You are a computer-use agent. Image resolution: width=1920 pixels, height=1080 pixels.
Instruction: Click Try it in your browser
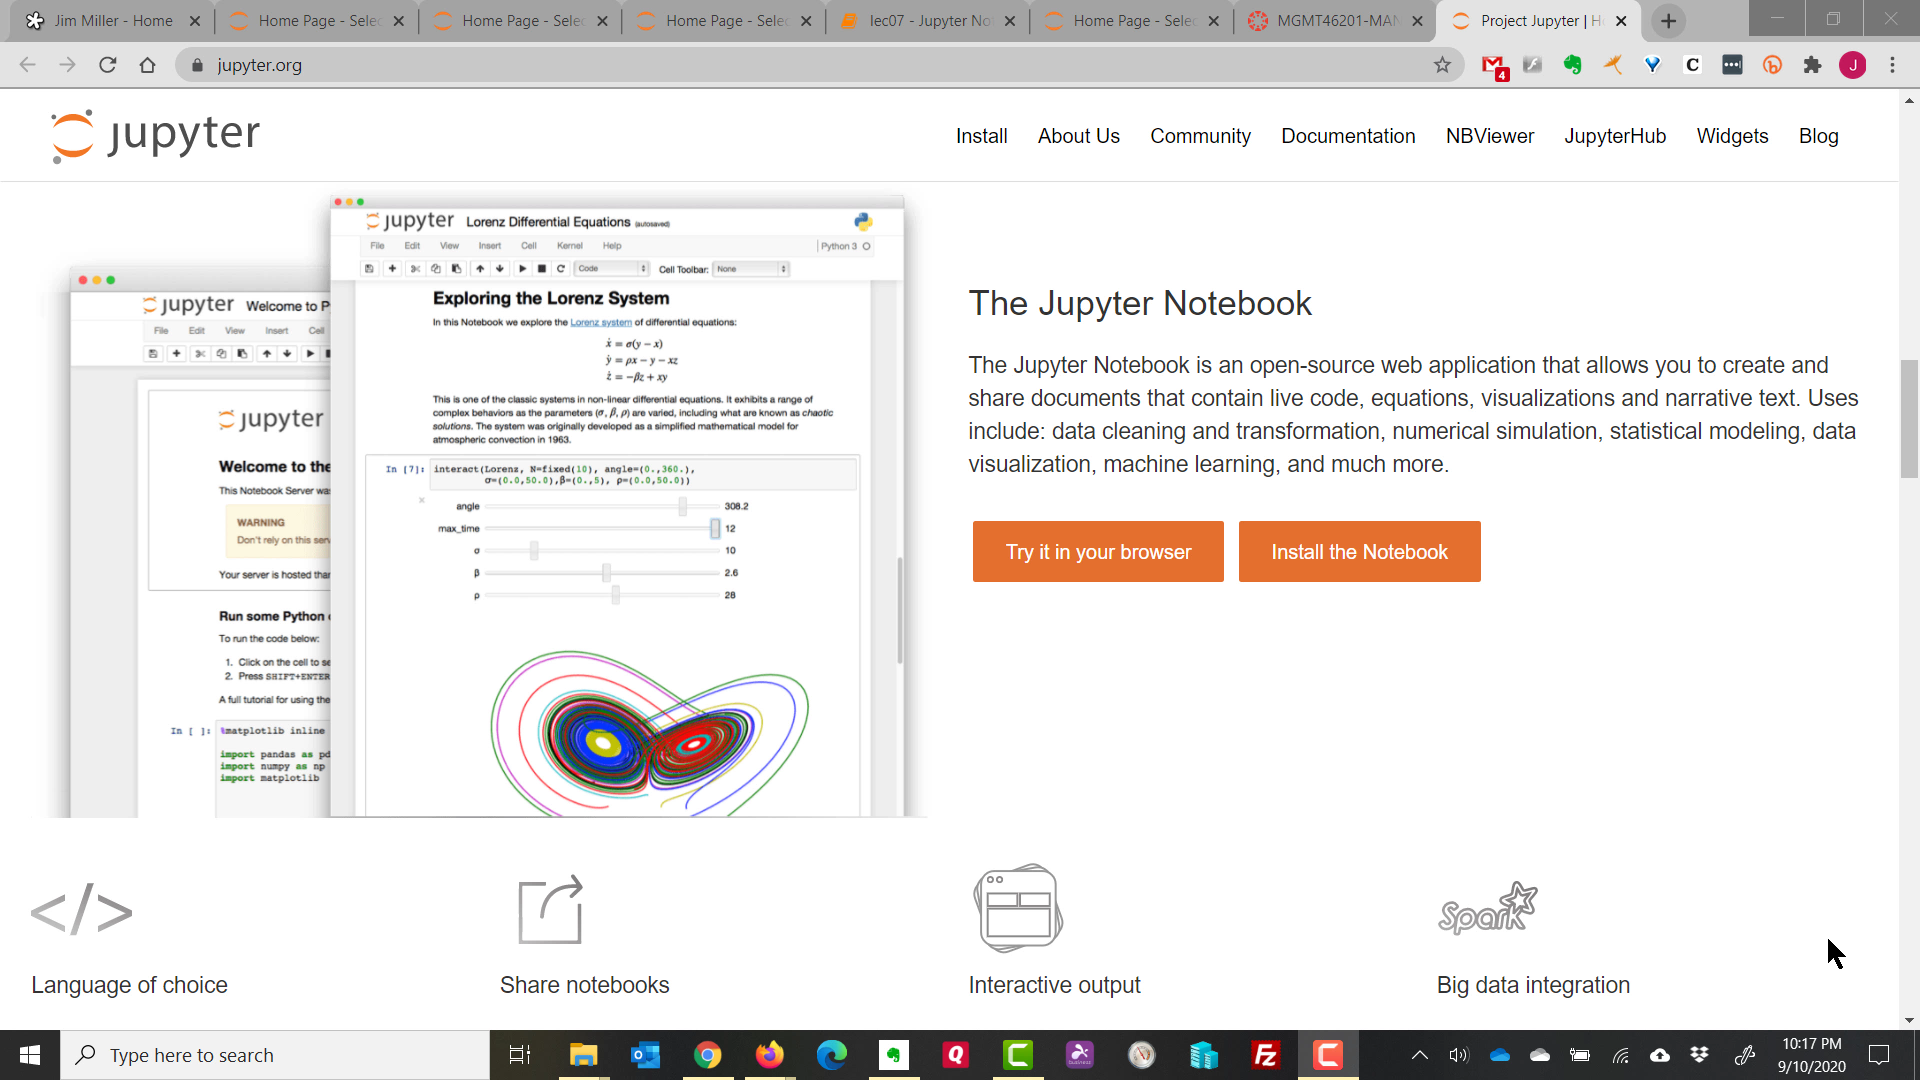point(1098,552)
